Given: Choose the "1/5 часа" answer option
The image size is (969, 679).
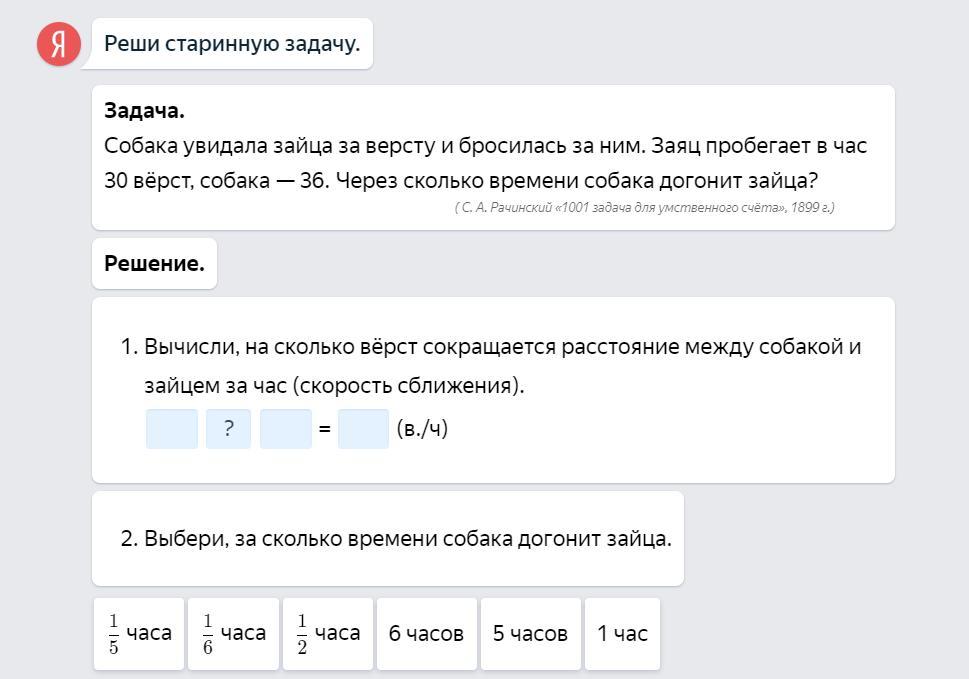Looking at the screenshot, I should 139,634.
